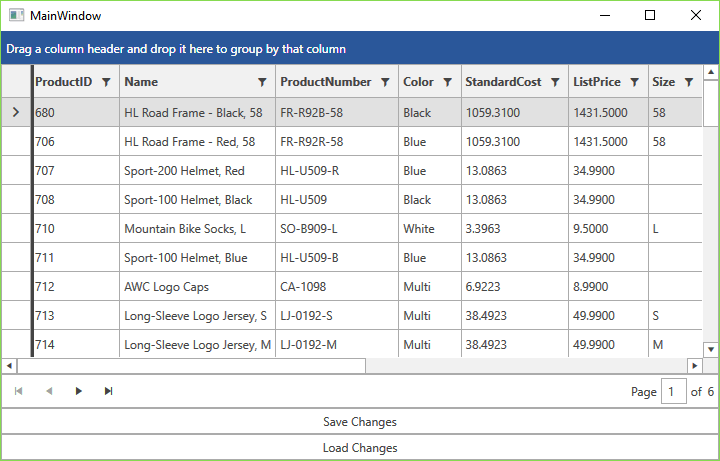The height and width of the screenshot is (461, 720).
Task: Select cell 'Mountain Bike Socks, L'
Action: pos(197,228)
